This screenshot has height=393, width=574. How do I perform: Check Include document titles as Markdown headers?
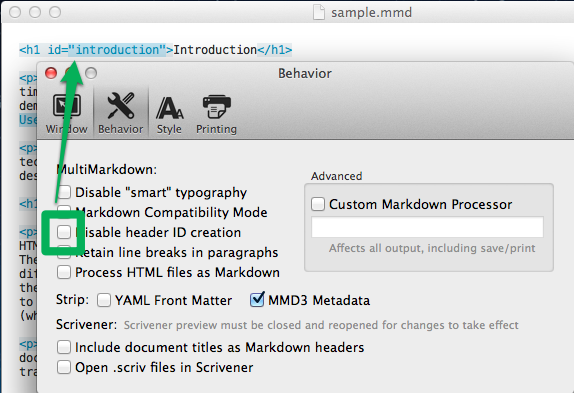(64, 347)
